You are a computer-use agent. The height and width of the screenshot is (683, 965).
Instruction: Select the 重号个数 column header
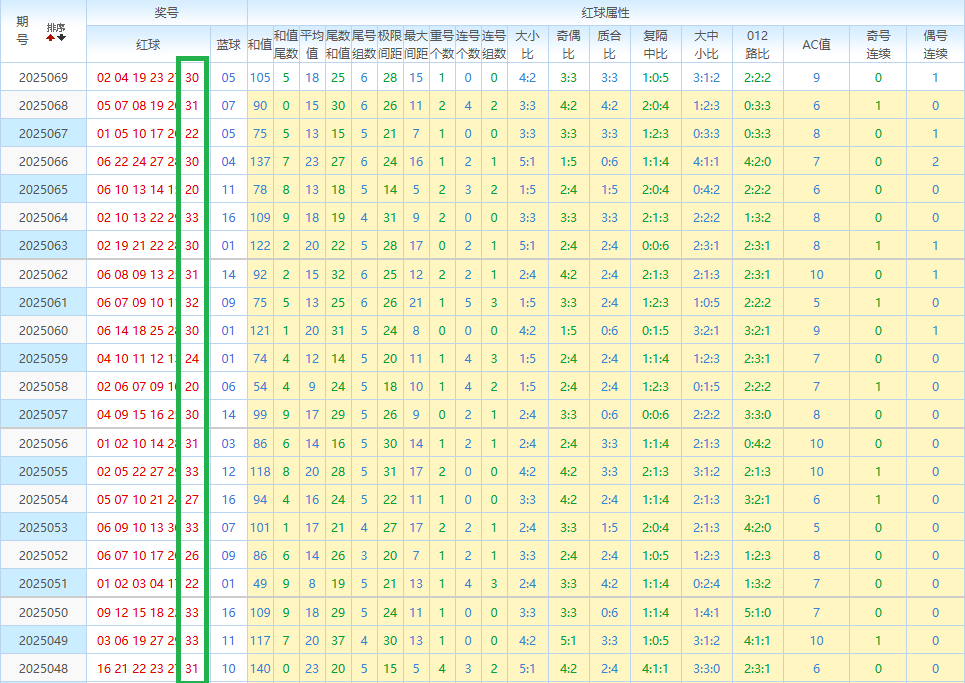point(442,44)
